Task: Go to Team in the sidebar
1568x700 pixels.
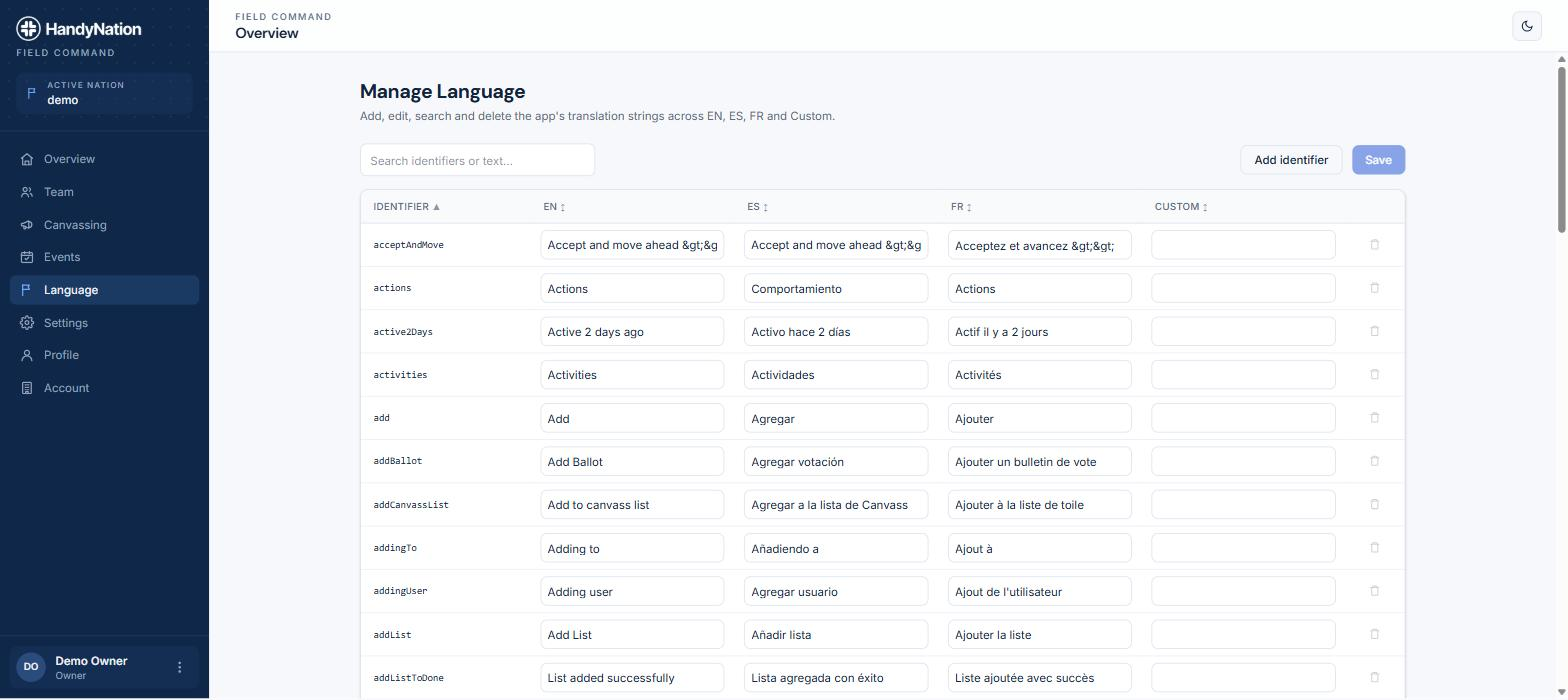Action: pyautogui.click(x=105, y=192)
